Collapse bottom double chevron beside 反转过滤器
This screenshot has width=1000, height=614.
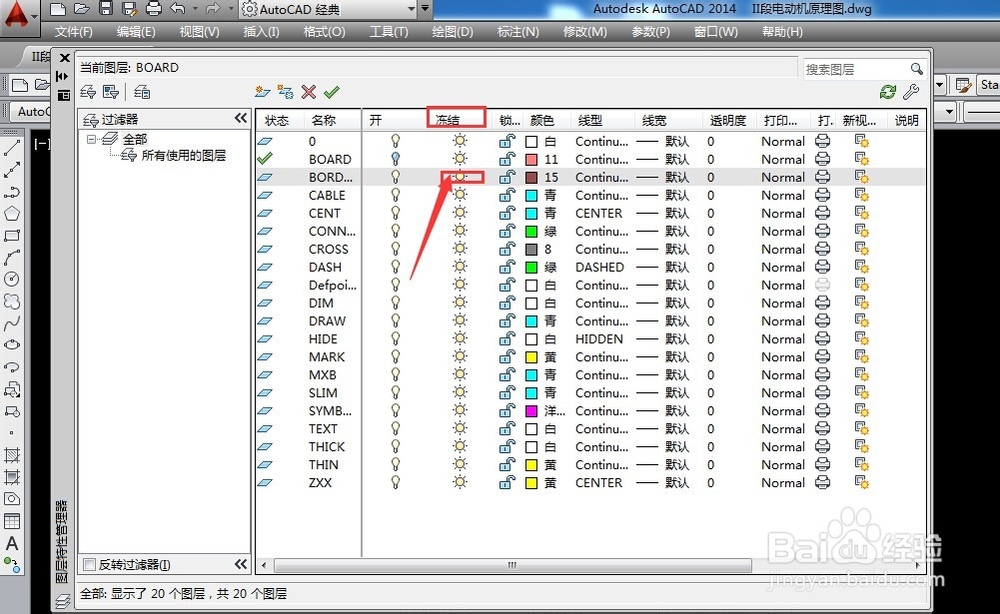(x=240, y=564)
